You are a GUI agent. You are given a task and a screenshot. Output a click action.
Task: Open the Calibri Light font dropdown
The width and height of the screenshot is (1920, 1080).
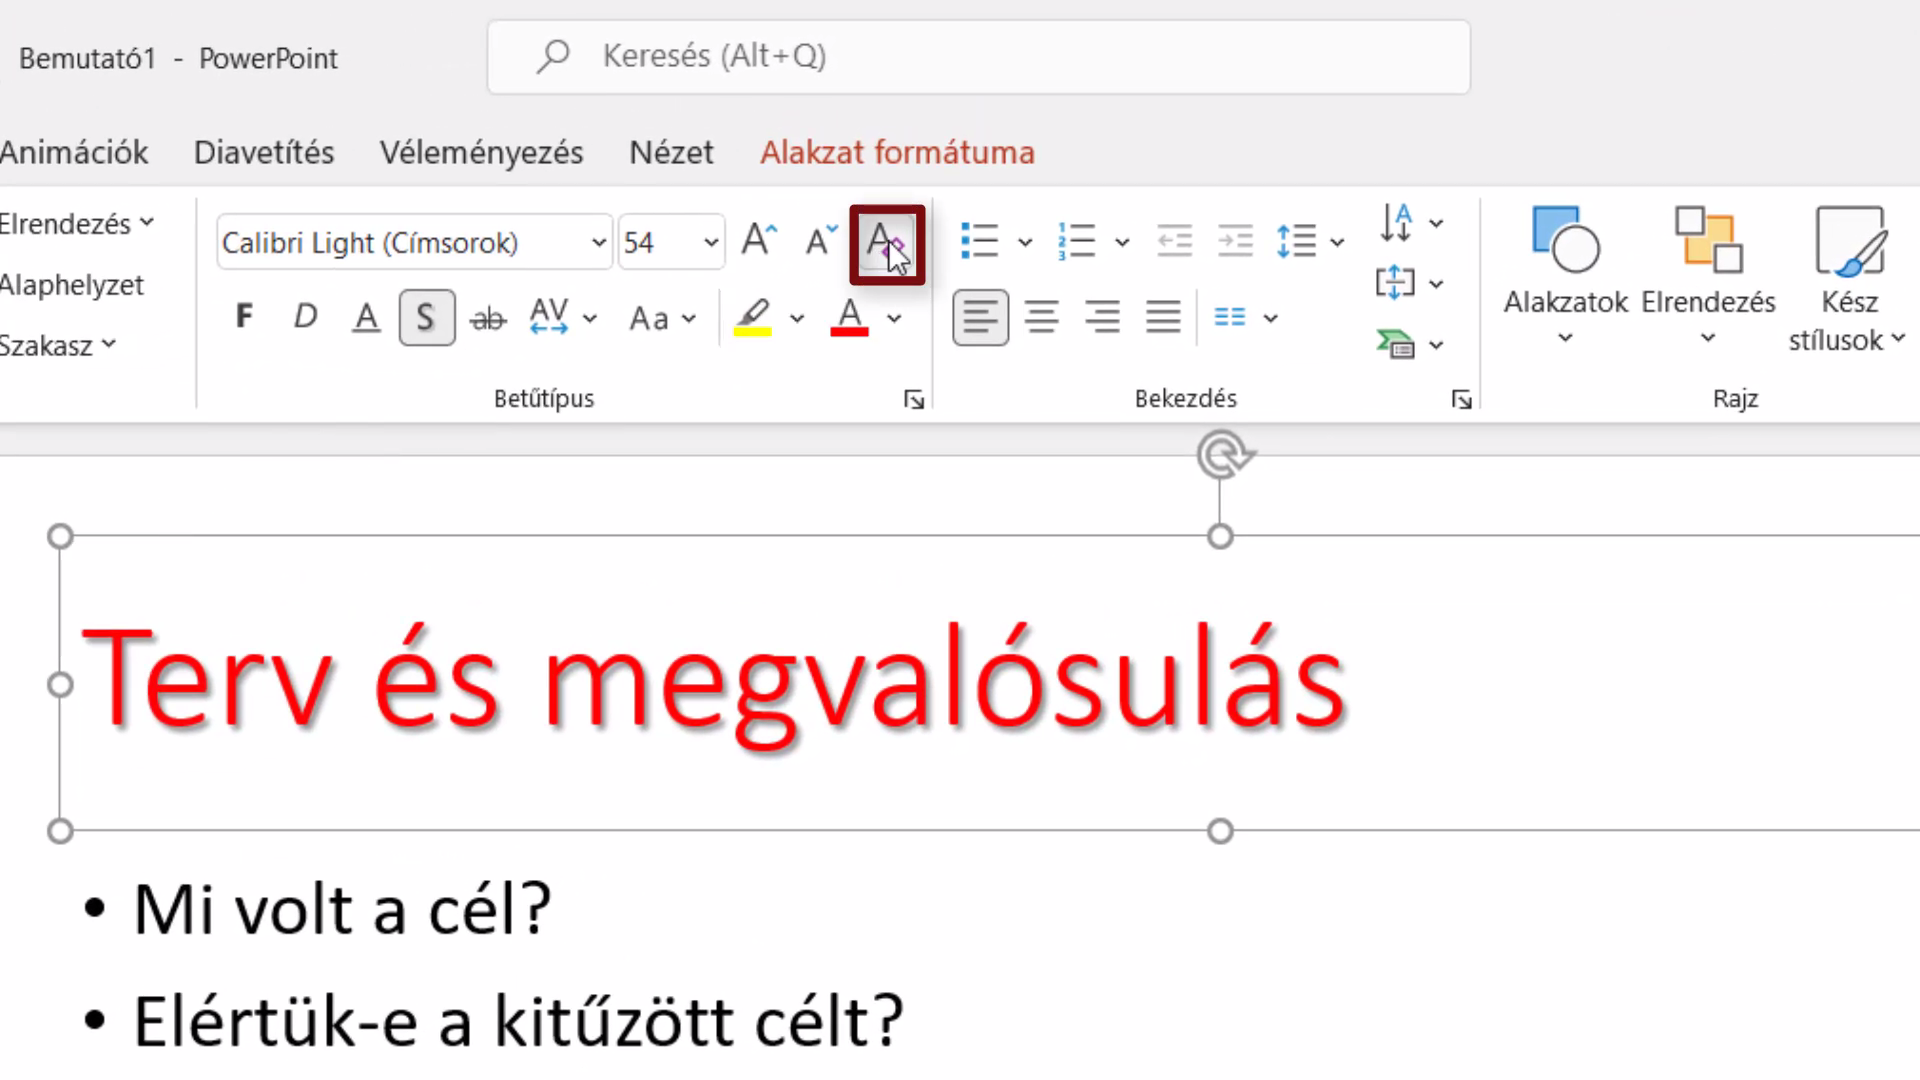(598, 243)
